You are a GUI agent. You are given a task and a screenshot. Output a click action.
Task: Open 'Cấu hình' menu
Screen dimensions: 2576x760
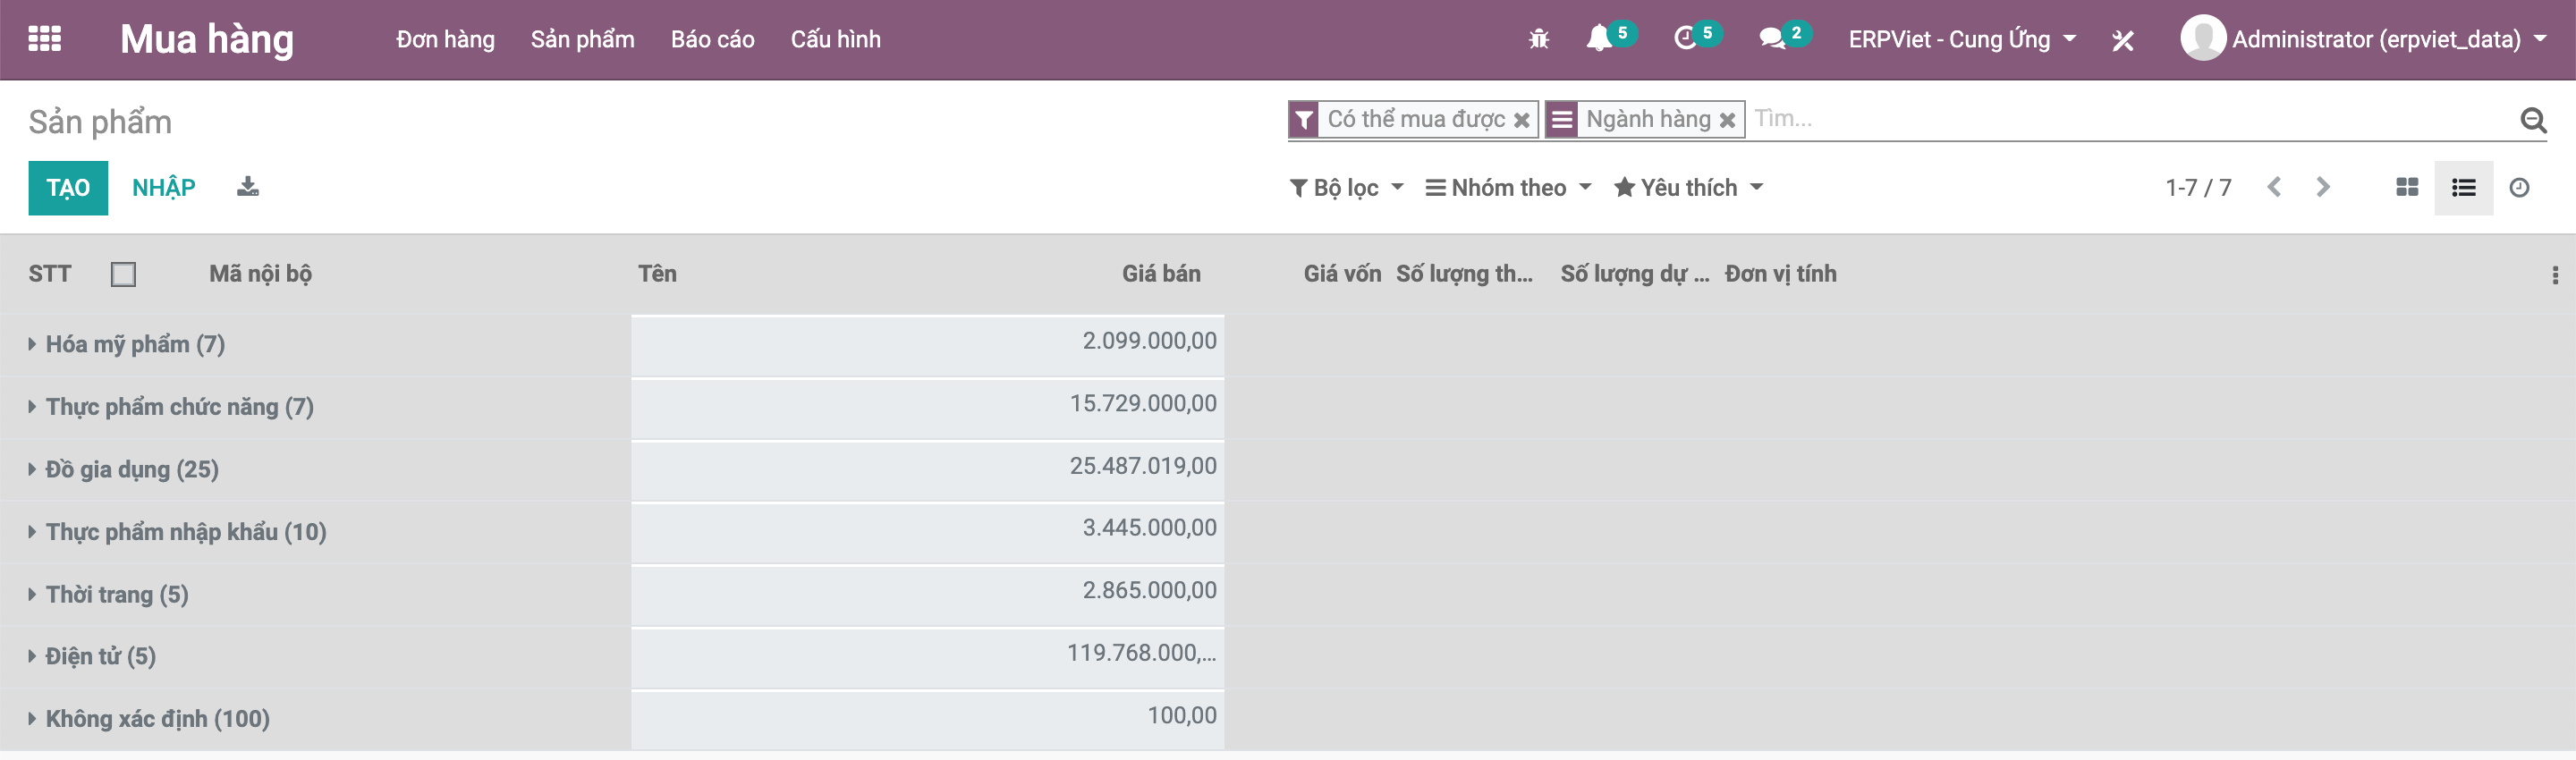[835, 39]
